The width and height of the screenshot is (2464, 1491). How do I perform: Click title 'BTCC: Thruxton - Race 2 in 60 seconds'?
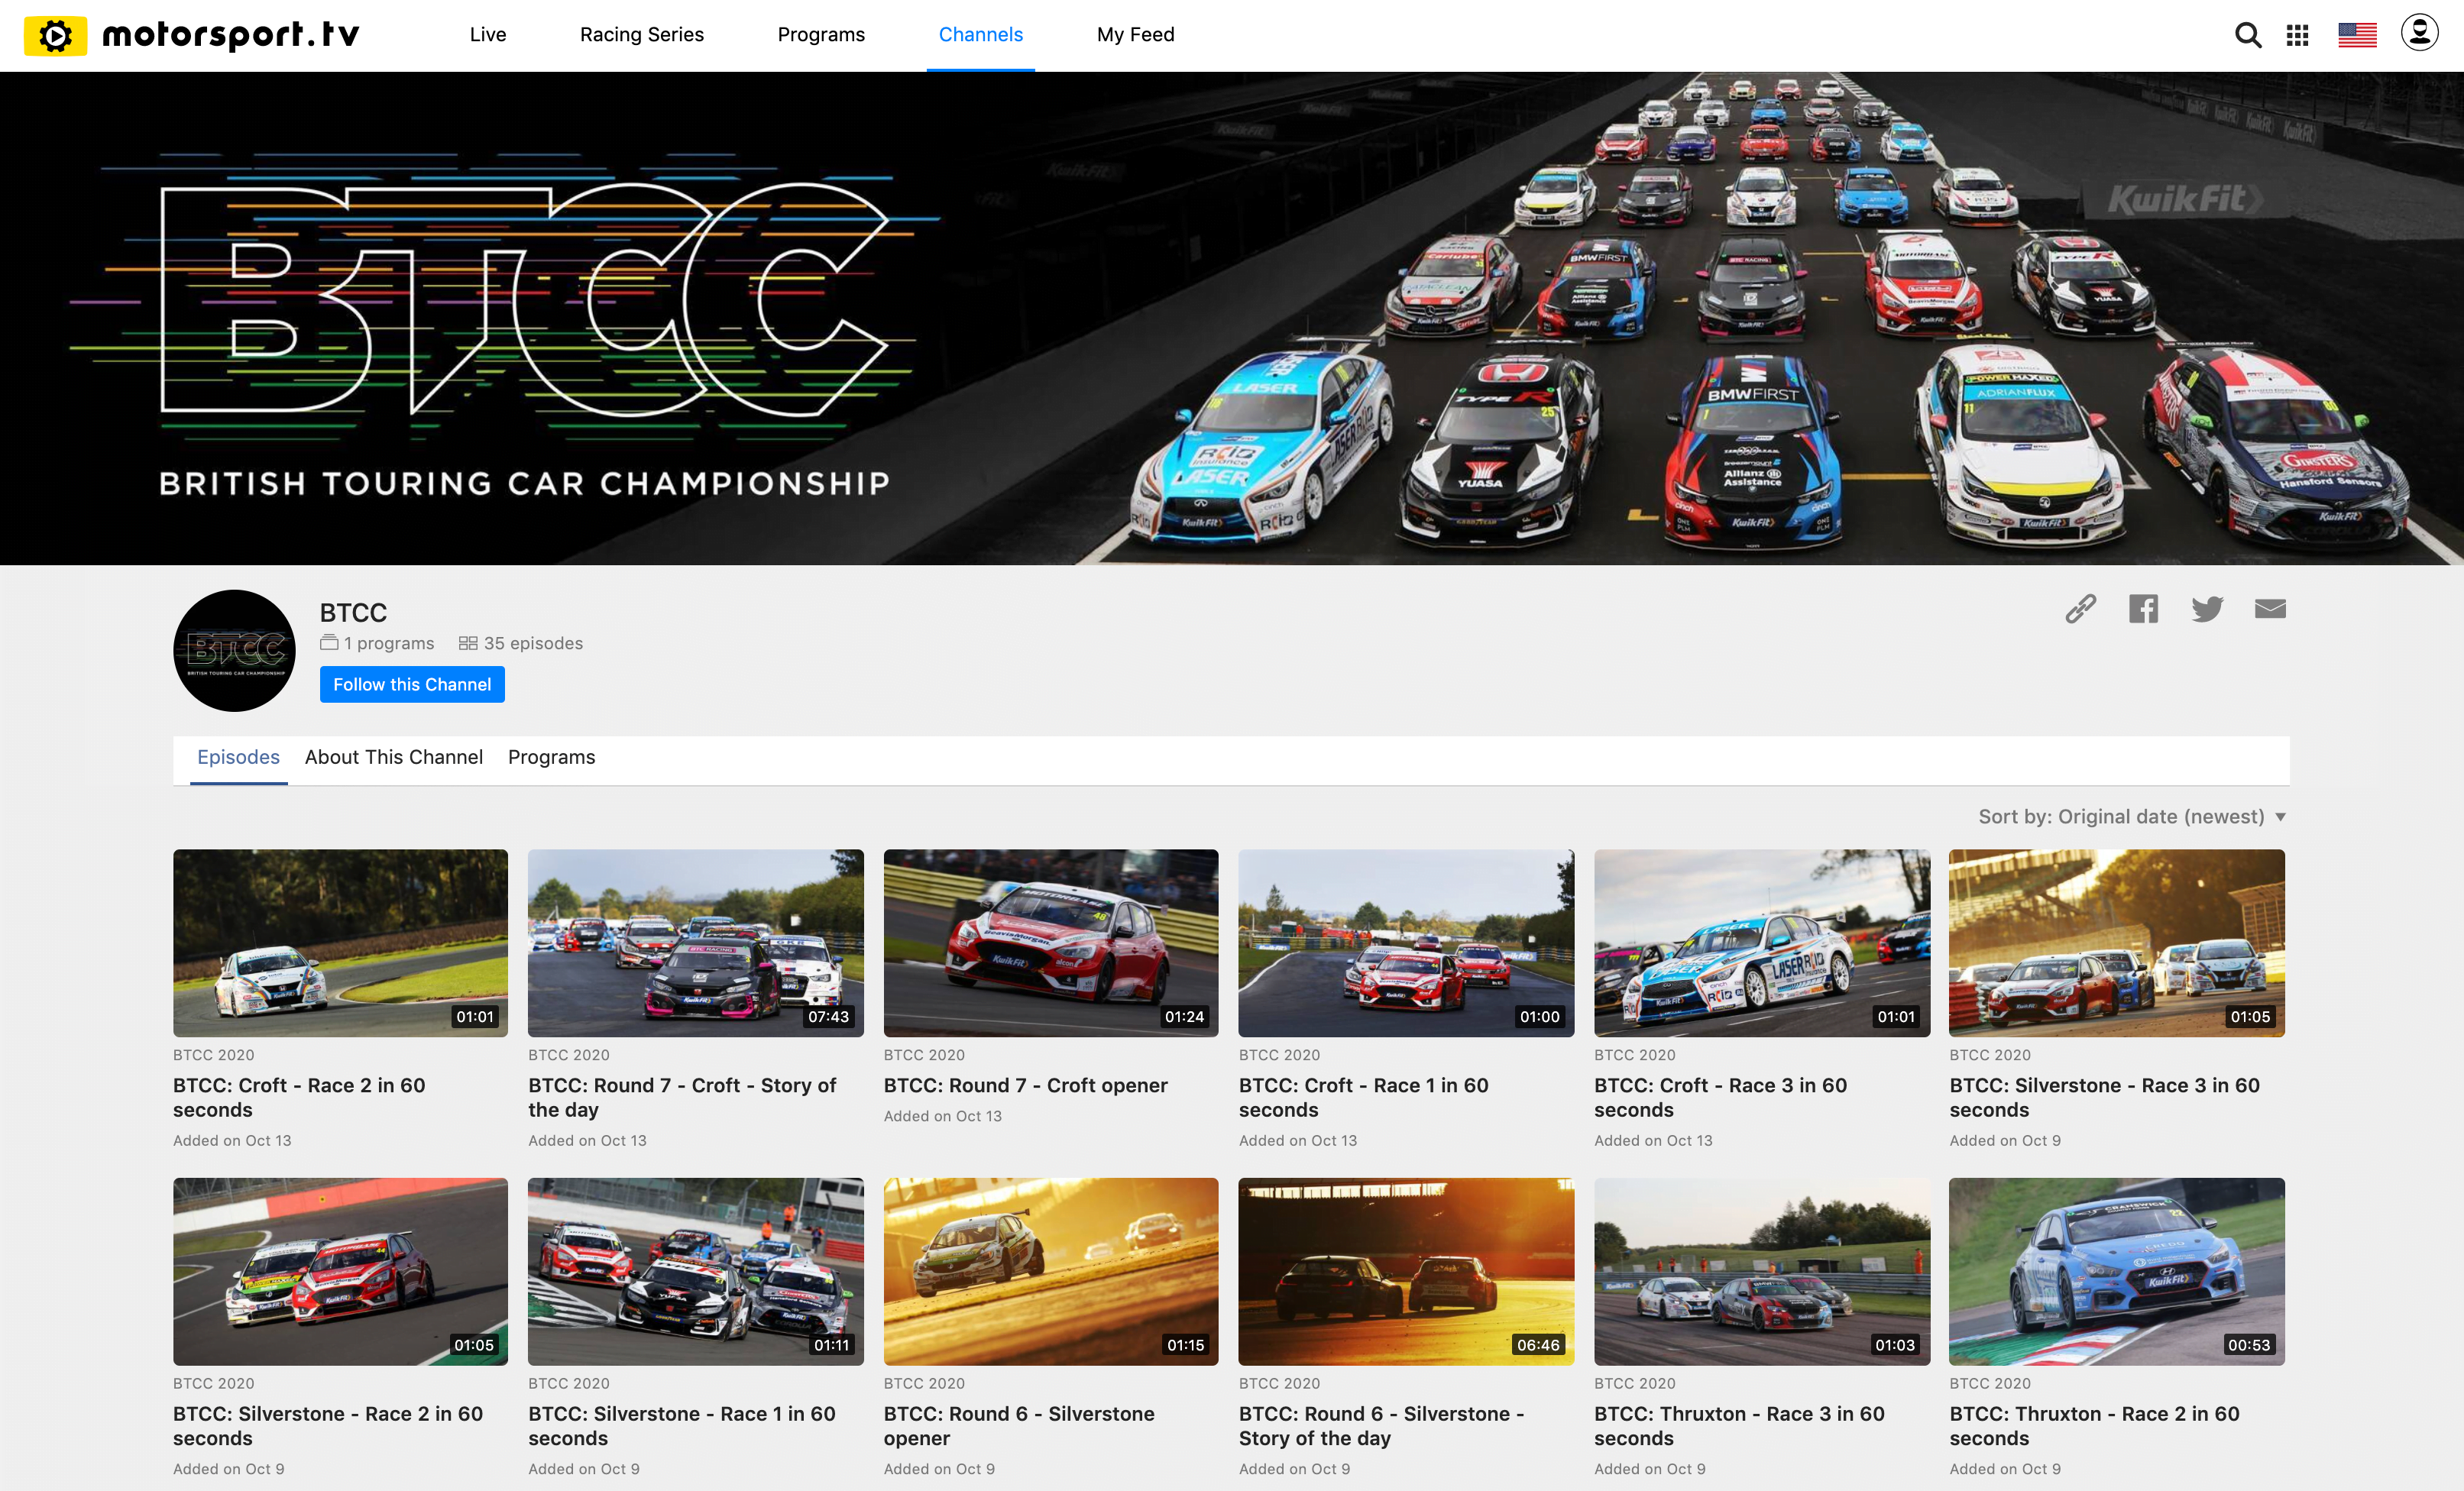[x=2094, y=1426]
